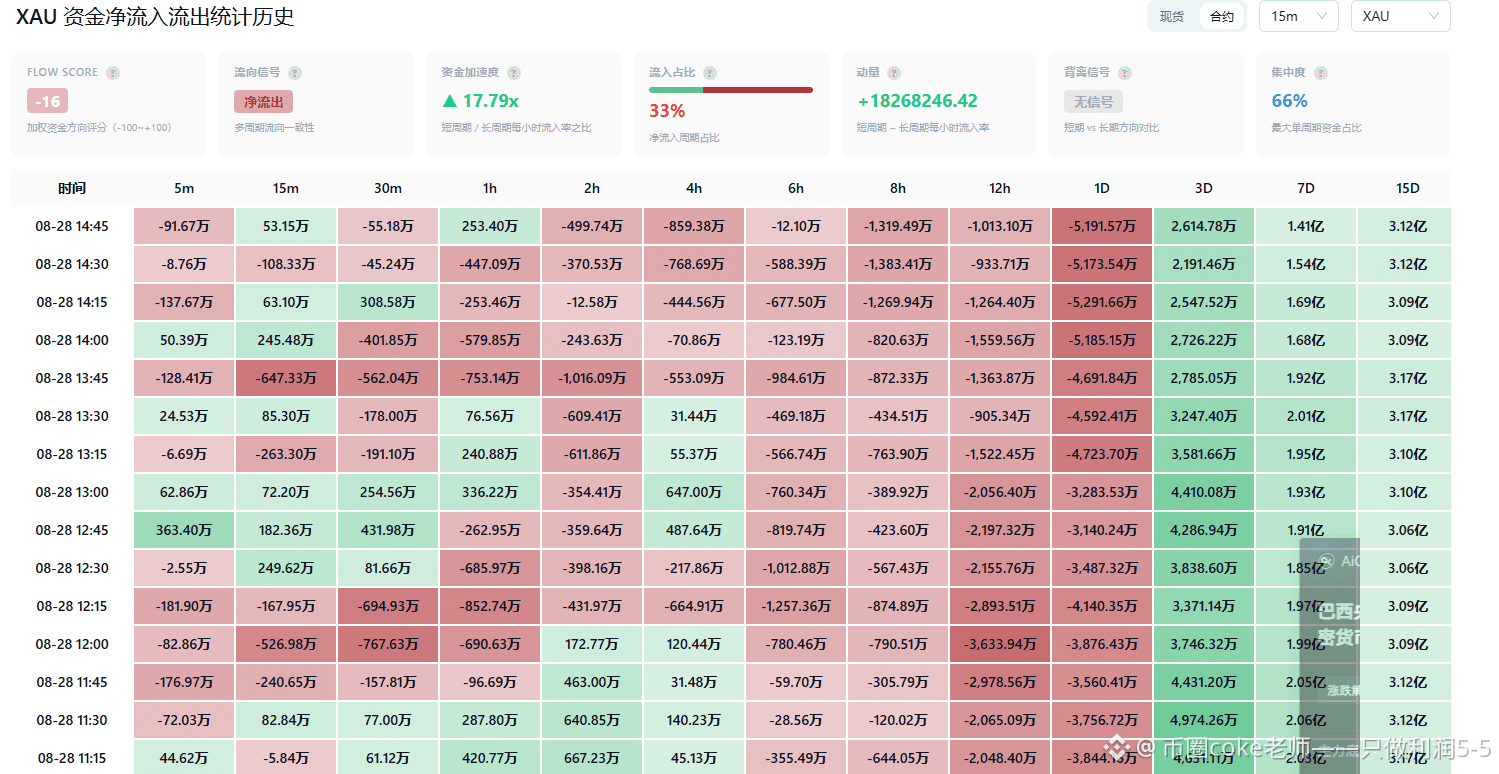Viewport: 1499px width, 774px height.
Task: Click the -5,191.57万 cell
Action: [1102, 226]
